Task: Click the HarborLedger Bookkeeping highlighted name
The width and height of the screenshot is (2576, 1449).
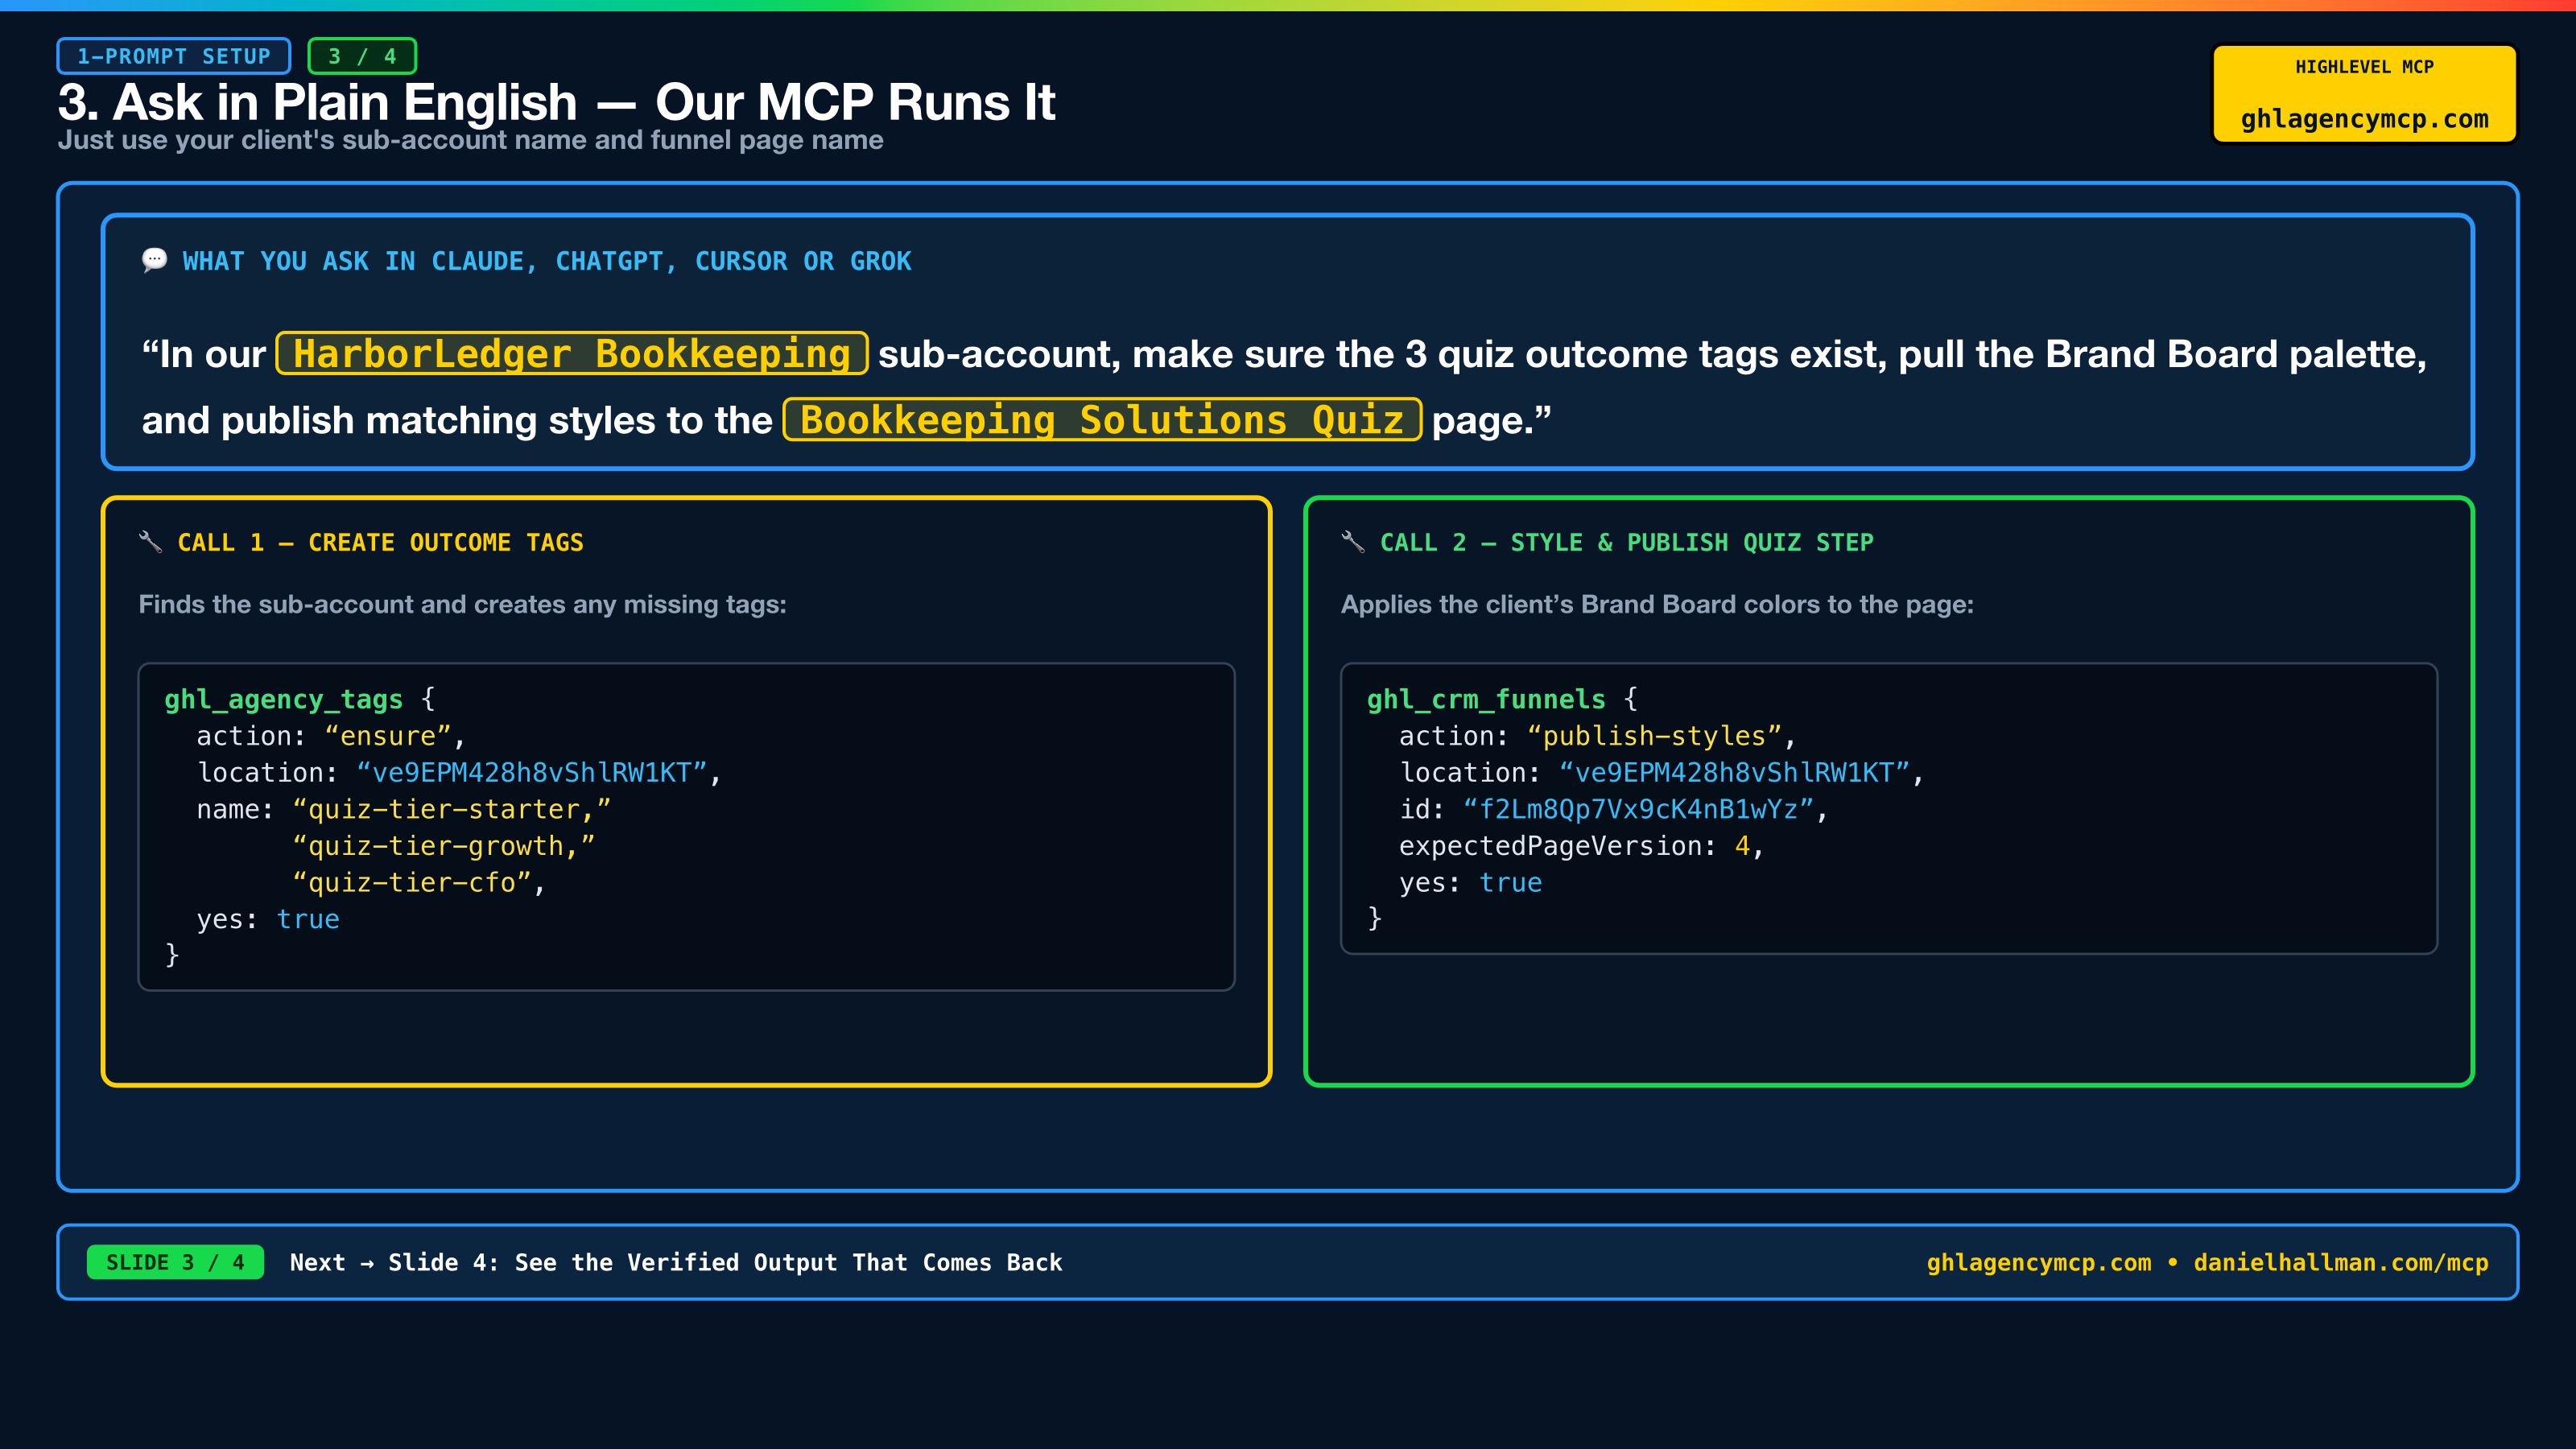Action: (x=572, y=354)
